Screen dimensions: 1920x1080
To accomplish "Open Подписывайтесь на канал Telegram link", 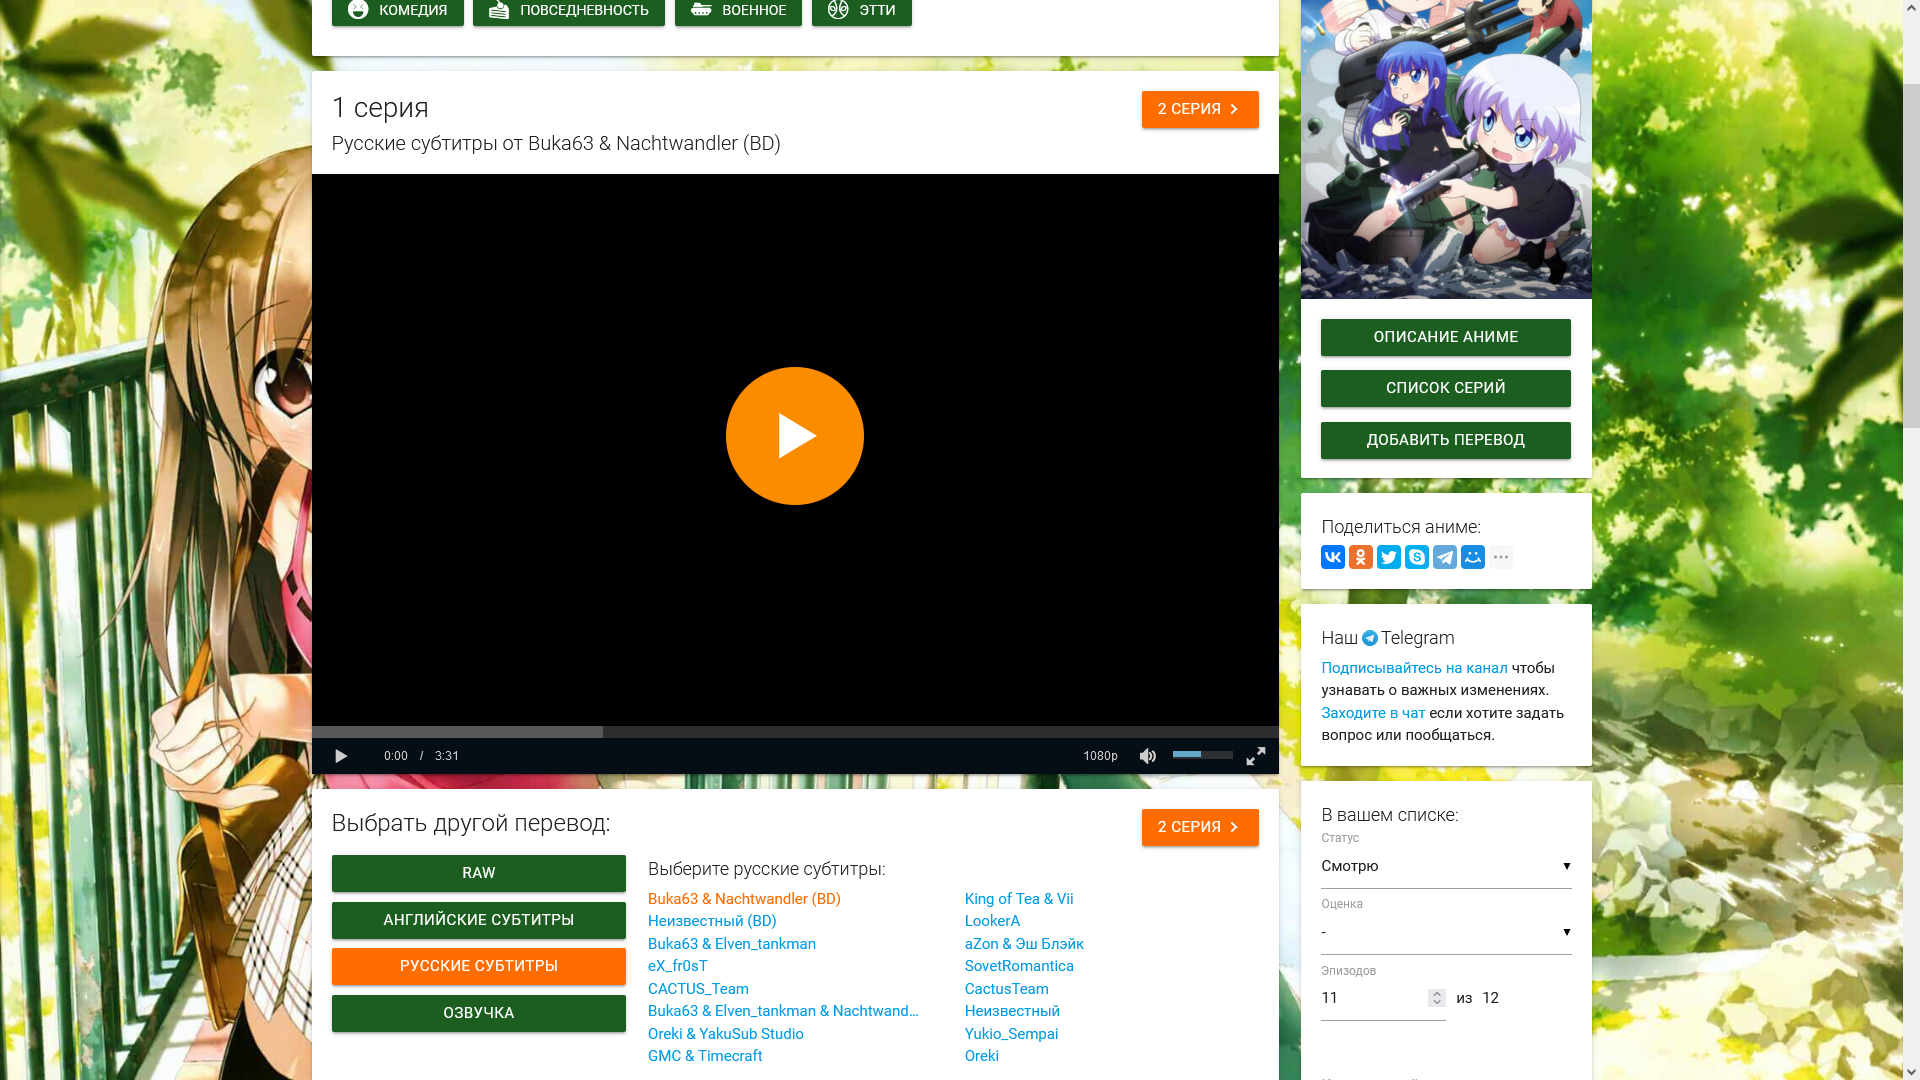I will (x=1414, y=668).
